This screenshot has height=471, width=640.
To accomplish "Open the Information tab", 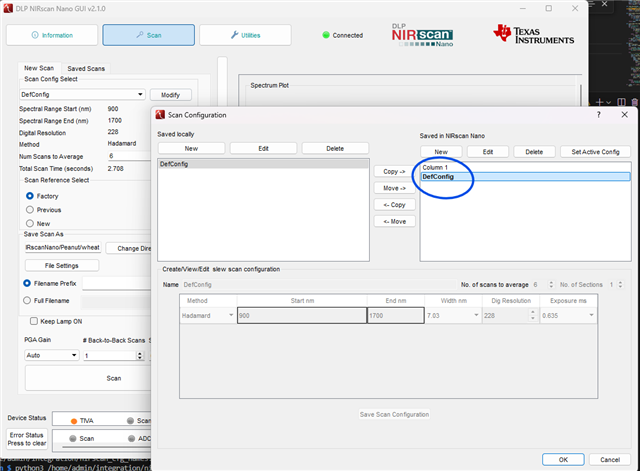I will pyautogui.click(x=52, y=35).
